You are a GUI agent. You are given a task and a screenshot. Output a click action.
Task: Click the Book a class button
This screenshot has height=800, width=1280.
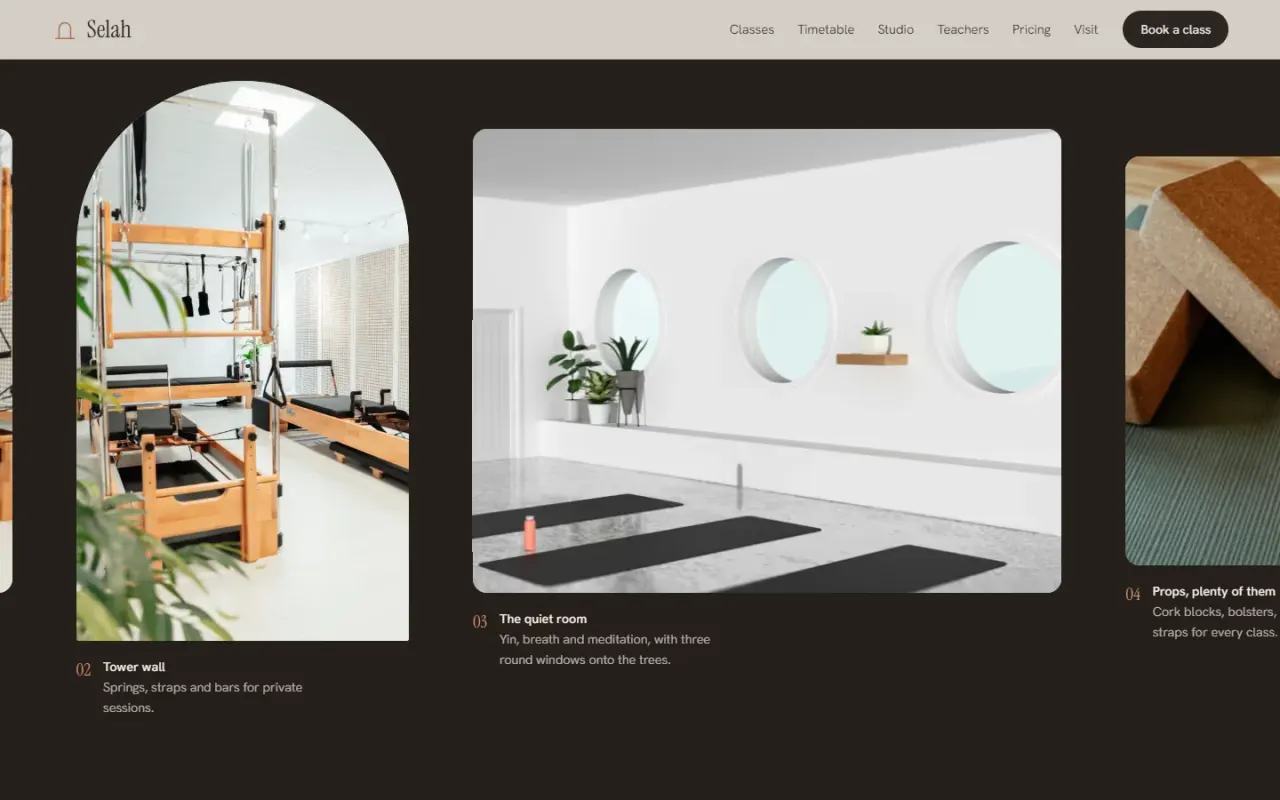(1175, 30)
